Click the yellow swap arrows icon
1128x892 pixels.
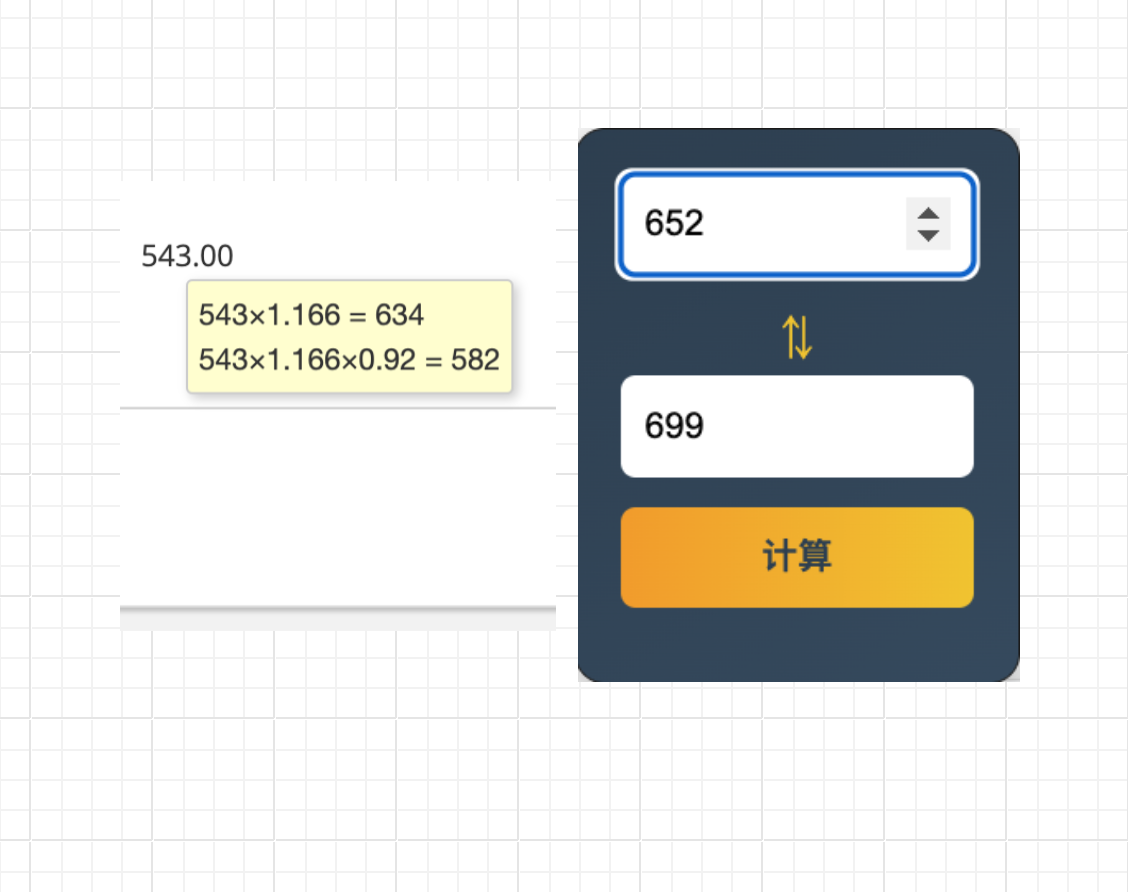pyautogui.click(x=797, y=337)
